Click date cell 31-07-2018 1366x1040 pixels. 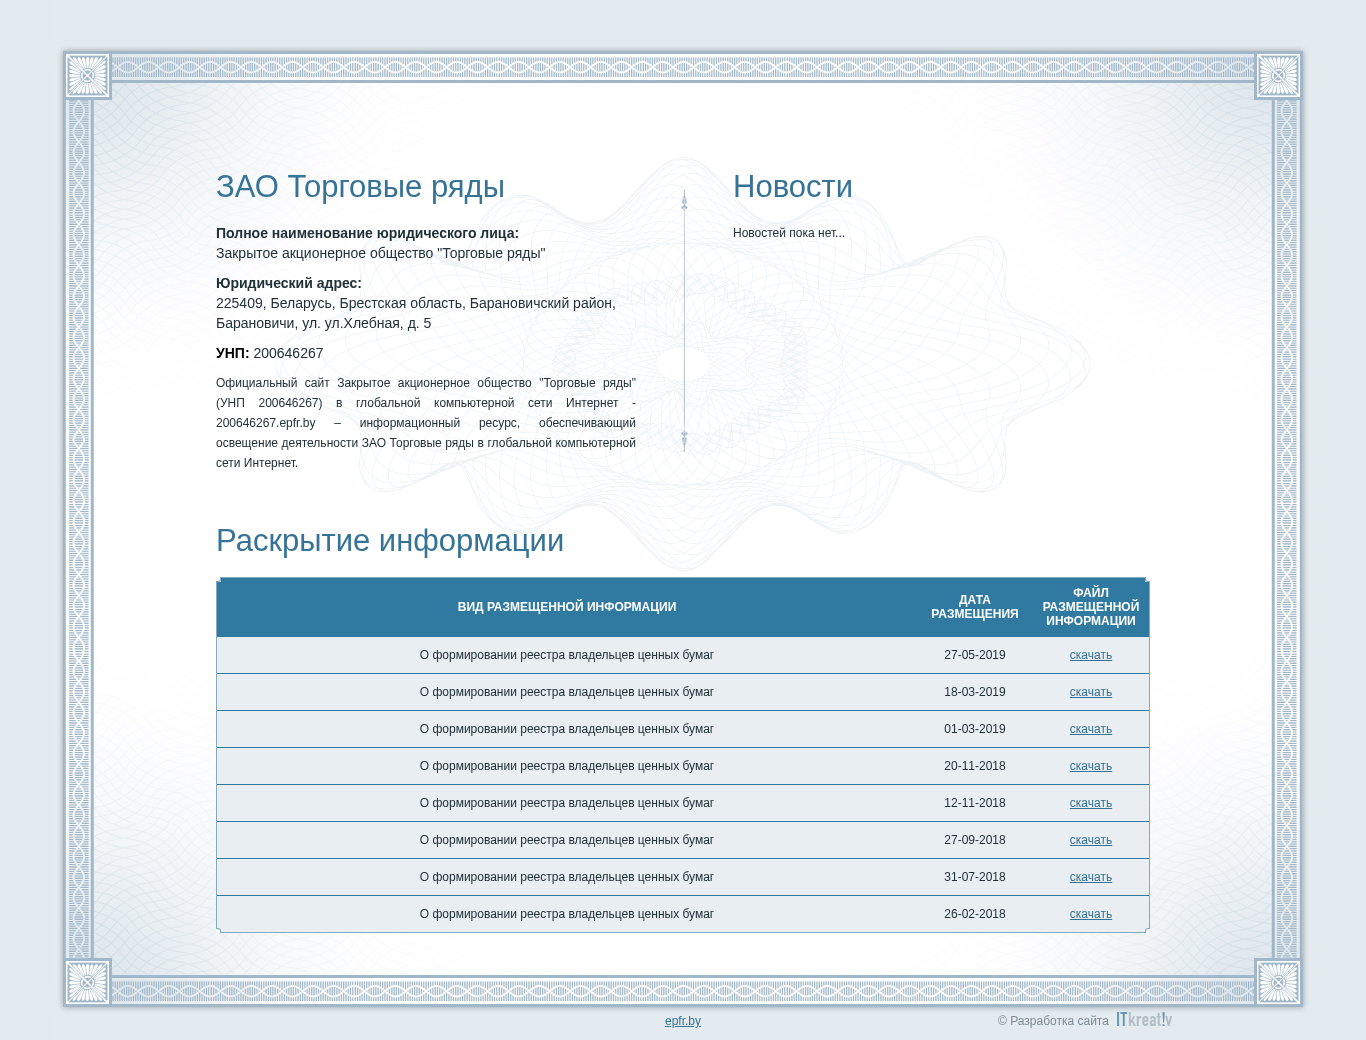click(975, 877)
